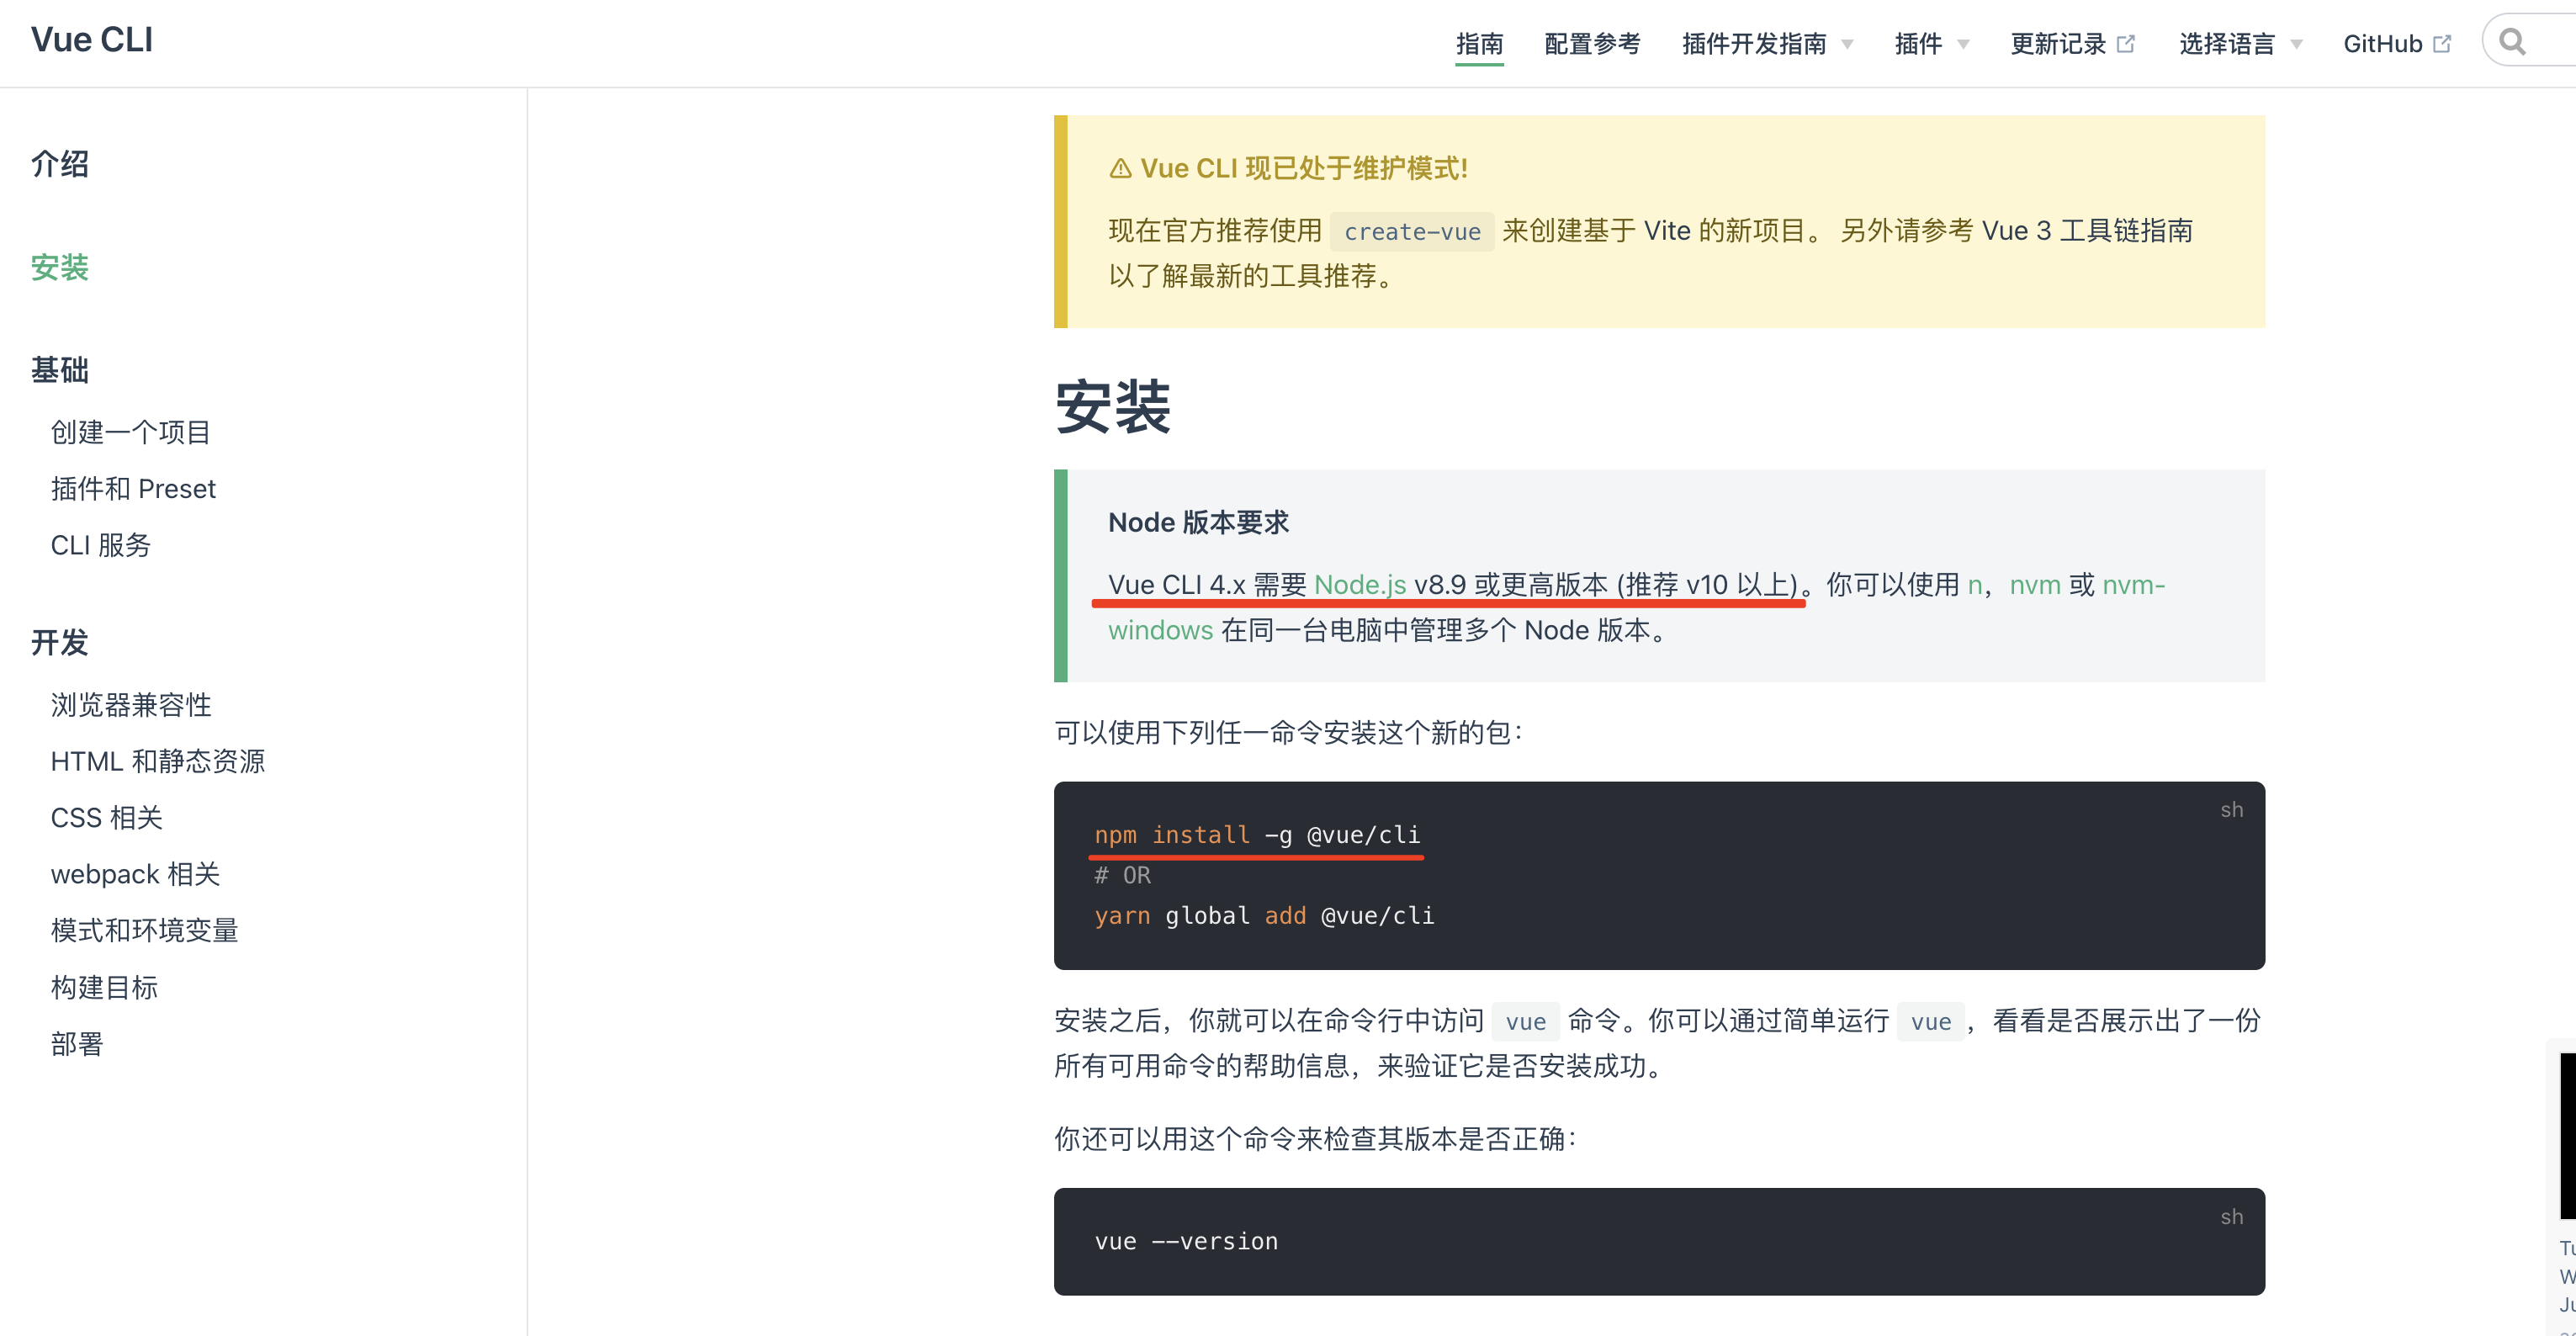Click the yarn global add @vue/cli line

click(1264, 915)
